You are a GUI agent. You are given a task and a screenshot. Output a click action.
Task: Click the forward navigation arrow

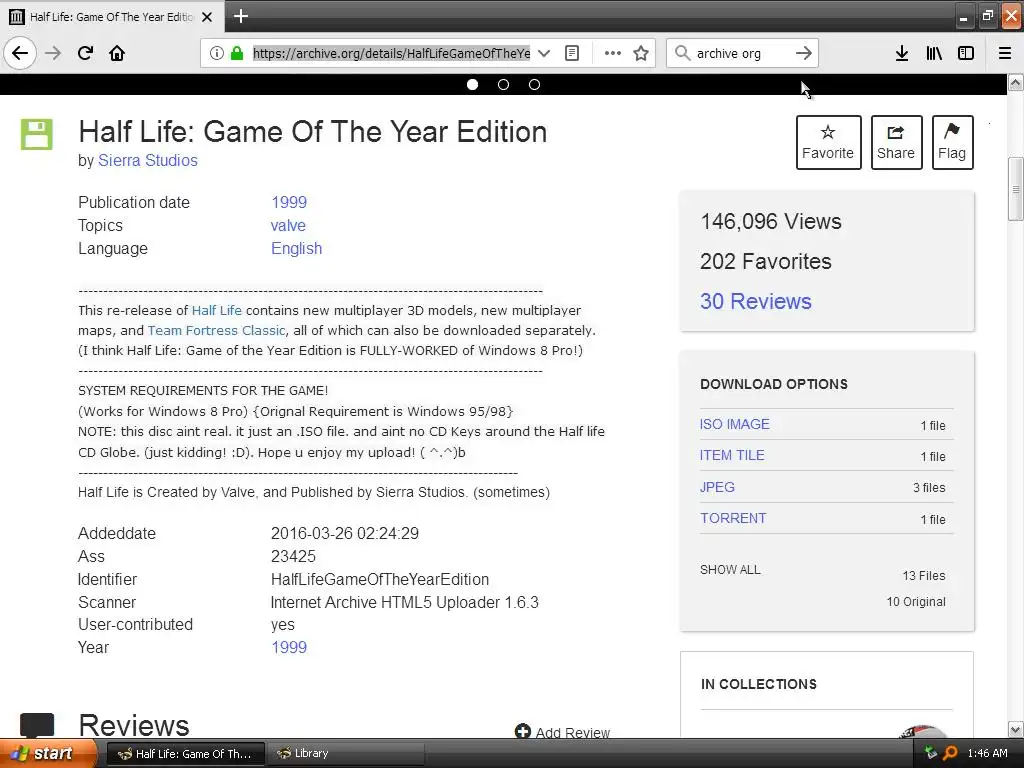[x=53, y=53]
